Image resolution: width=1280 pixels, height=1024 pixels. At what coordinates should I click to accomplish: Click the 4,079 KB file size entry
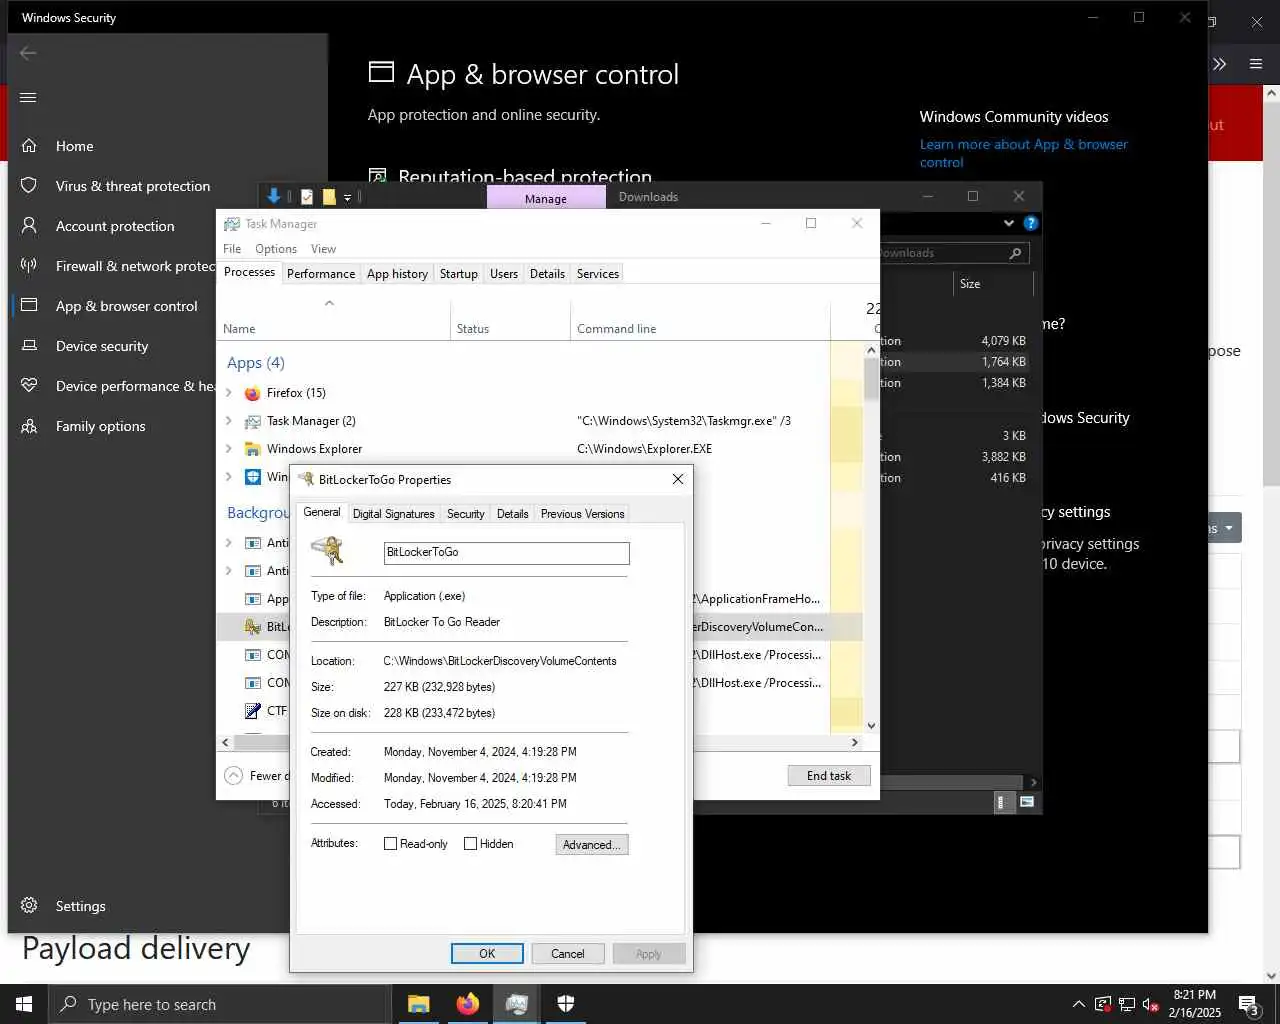1003,341
